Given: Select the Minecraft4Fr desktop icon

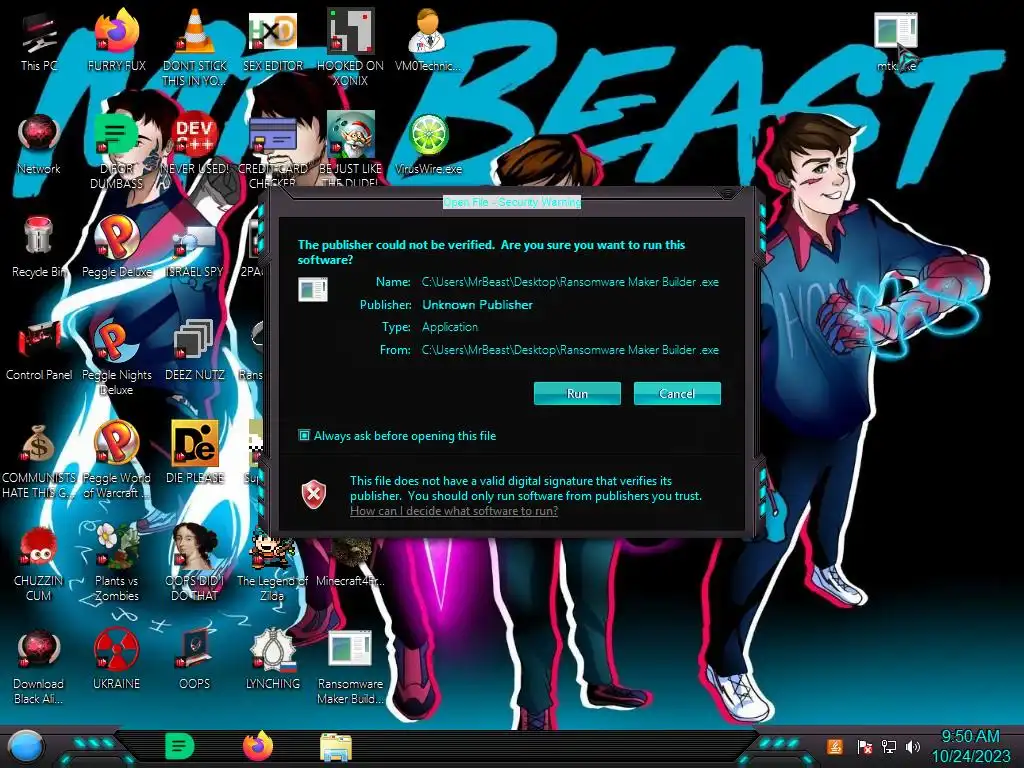Looking at the screenshot, I should [350, 560].
